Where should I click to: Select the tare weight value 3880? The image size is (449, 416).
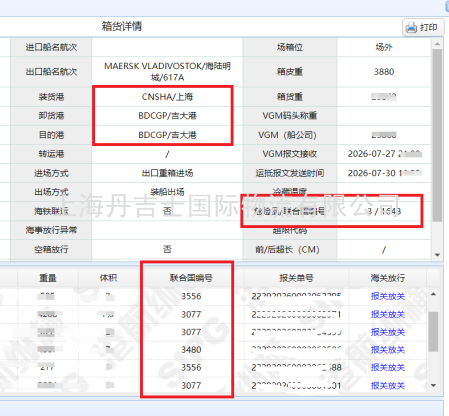pos(384,72)
